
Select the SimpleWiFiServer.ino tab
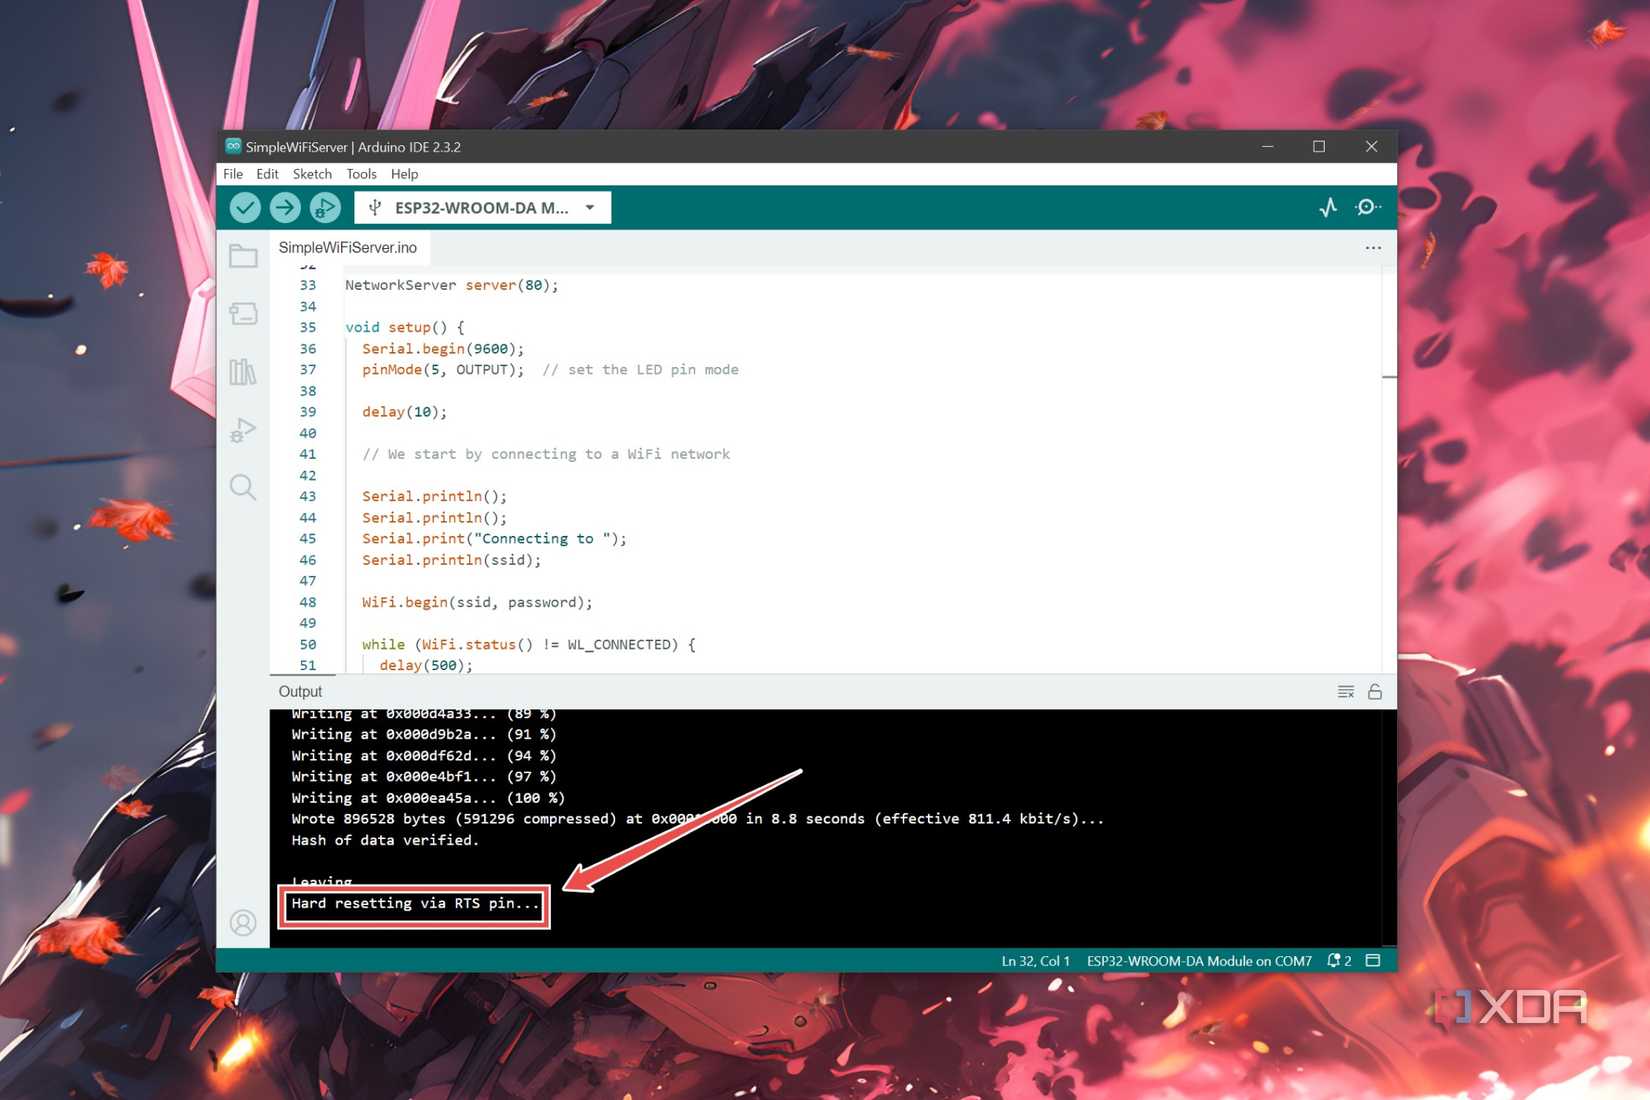click(348, 248)
